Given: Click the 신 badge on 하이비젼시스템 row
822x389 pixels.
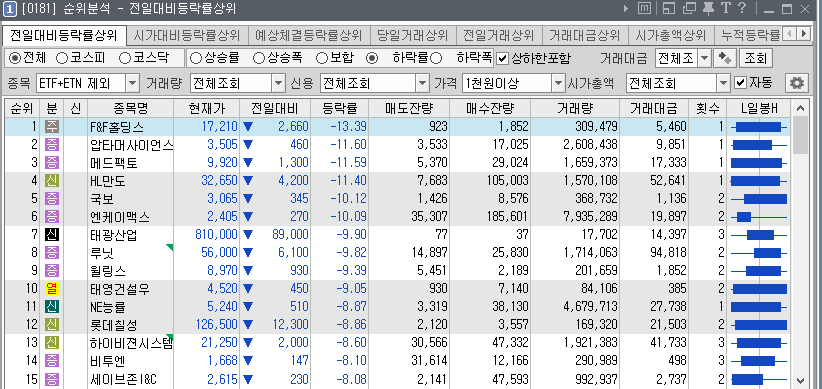Looking at the screenshot, I should pyautogui.click(x=52, y=343).
